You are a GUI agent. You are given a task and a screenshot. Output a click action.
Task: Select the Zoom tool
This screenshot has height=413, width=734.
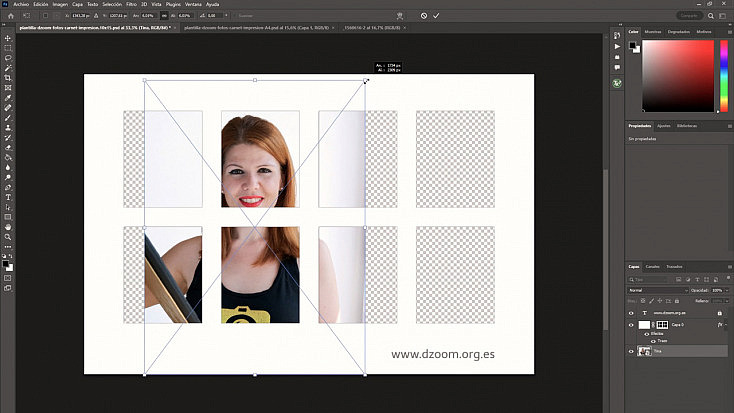(8, 237)
